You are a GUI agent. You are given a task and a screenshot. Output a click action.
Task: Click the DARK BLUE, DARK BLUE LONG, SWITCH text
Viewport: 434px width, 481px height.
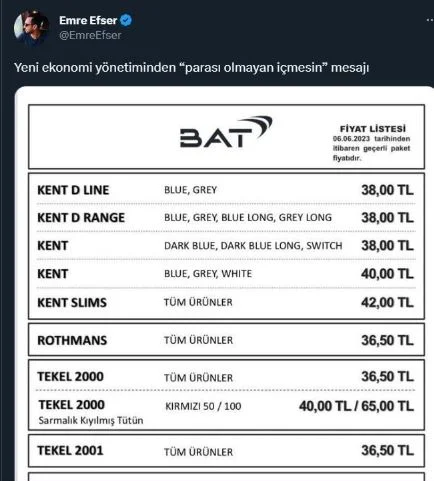[253, 246]
